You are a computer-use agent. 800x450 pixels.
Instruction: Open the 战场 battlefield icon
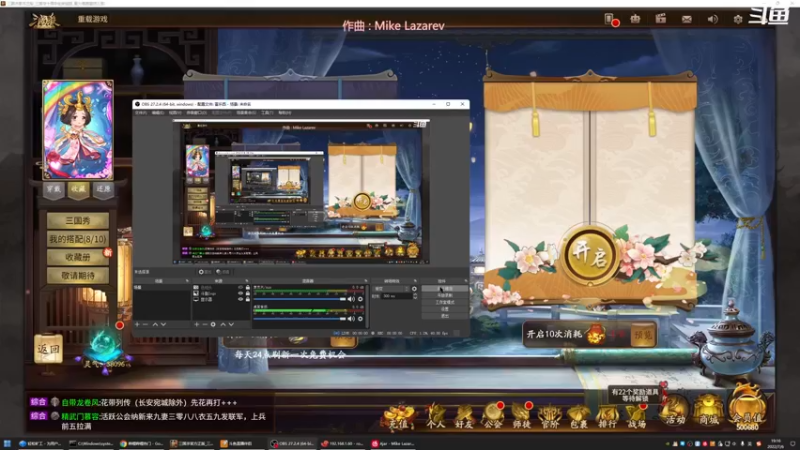tap(636, 414)
